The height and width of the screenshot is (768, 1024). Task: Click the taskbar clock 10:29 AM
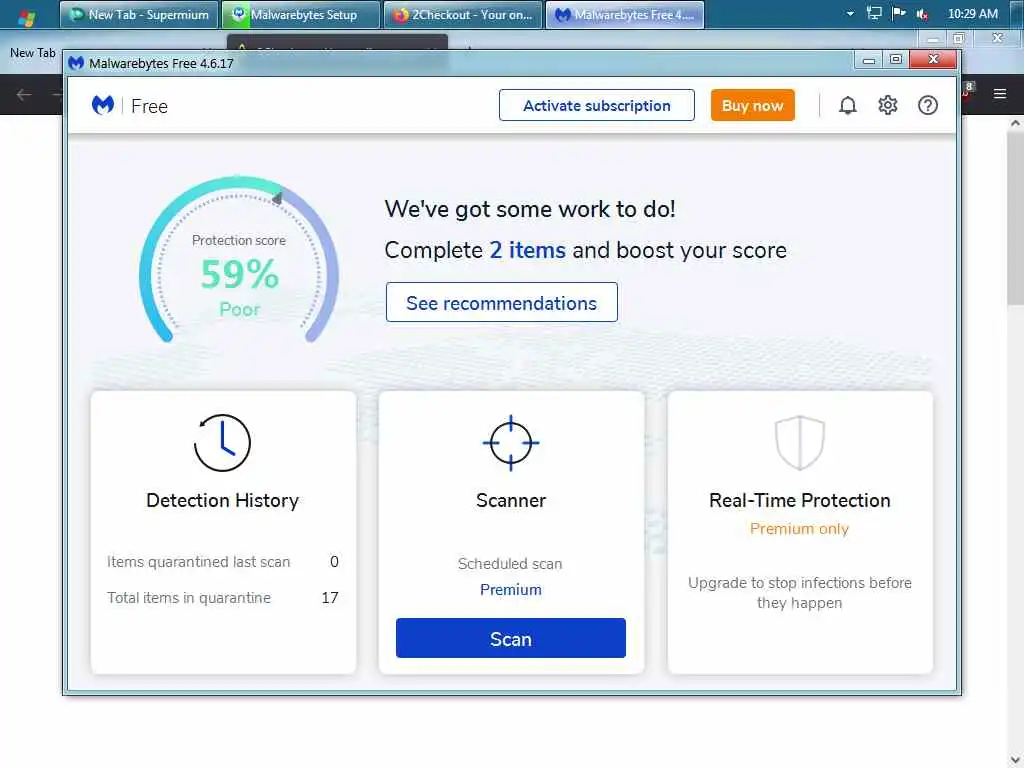point(972,14)
